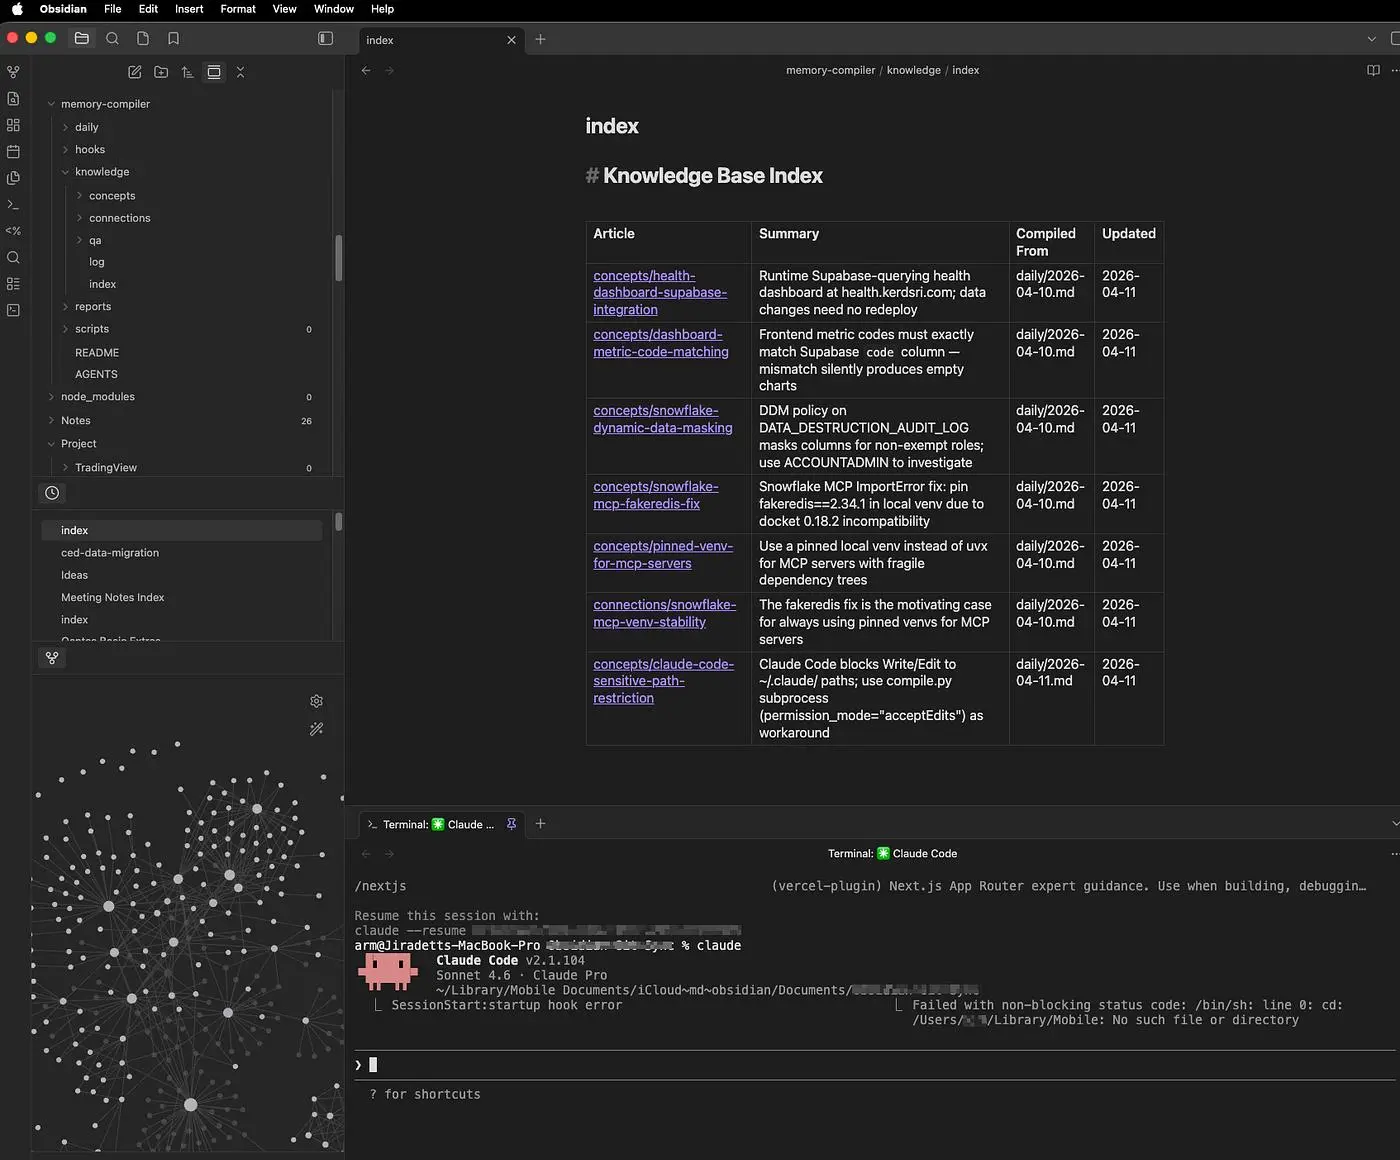
Task: Open the search tab magnifier in sidebar header
Action: (x=112, y=38)
